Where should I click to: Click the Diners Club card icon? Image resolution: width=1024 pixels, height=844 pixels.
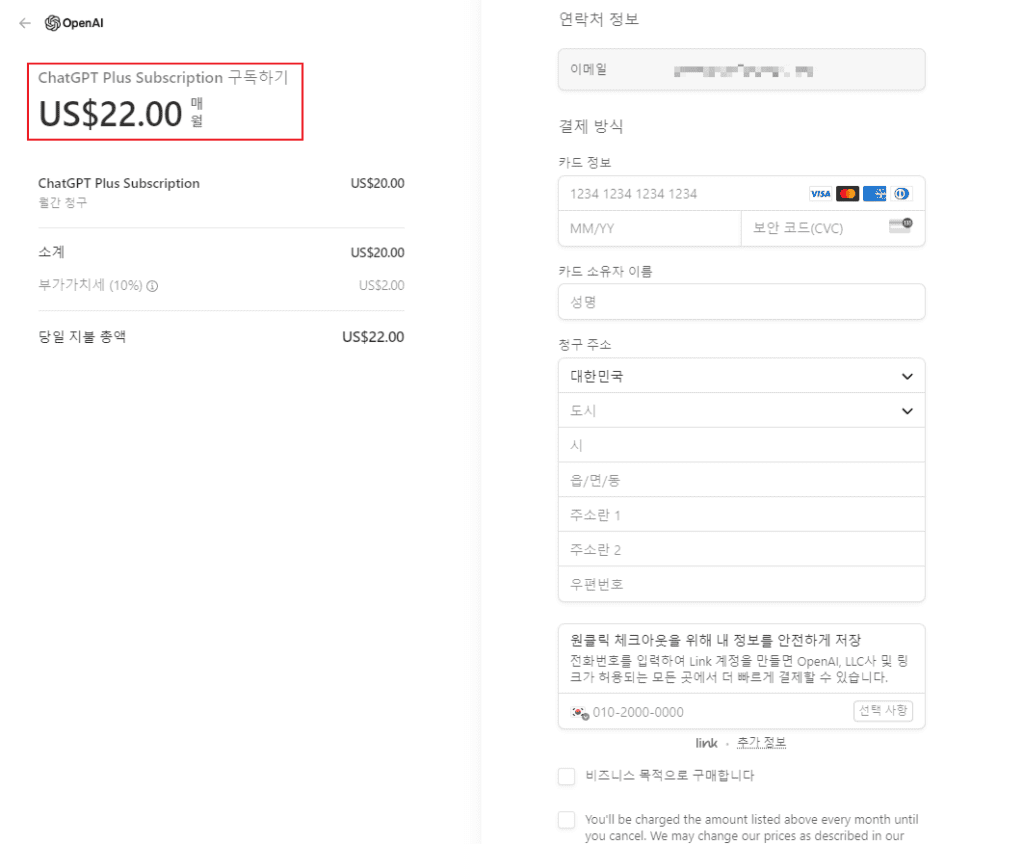902,194
